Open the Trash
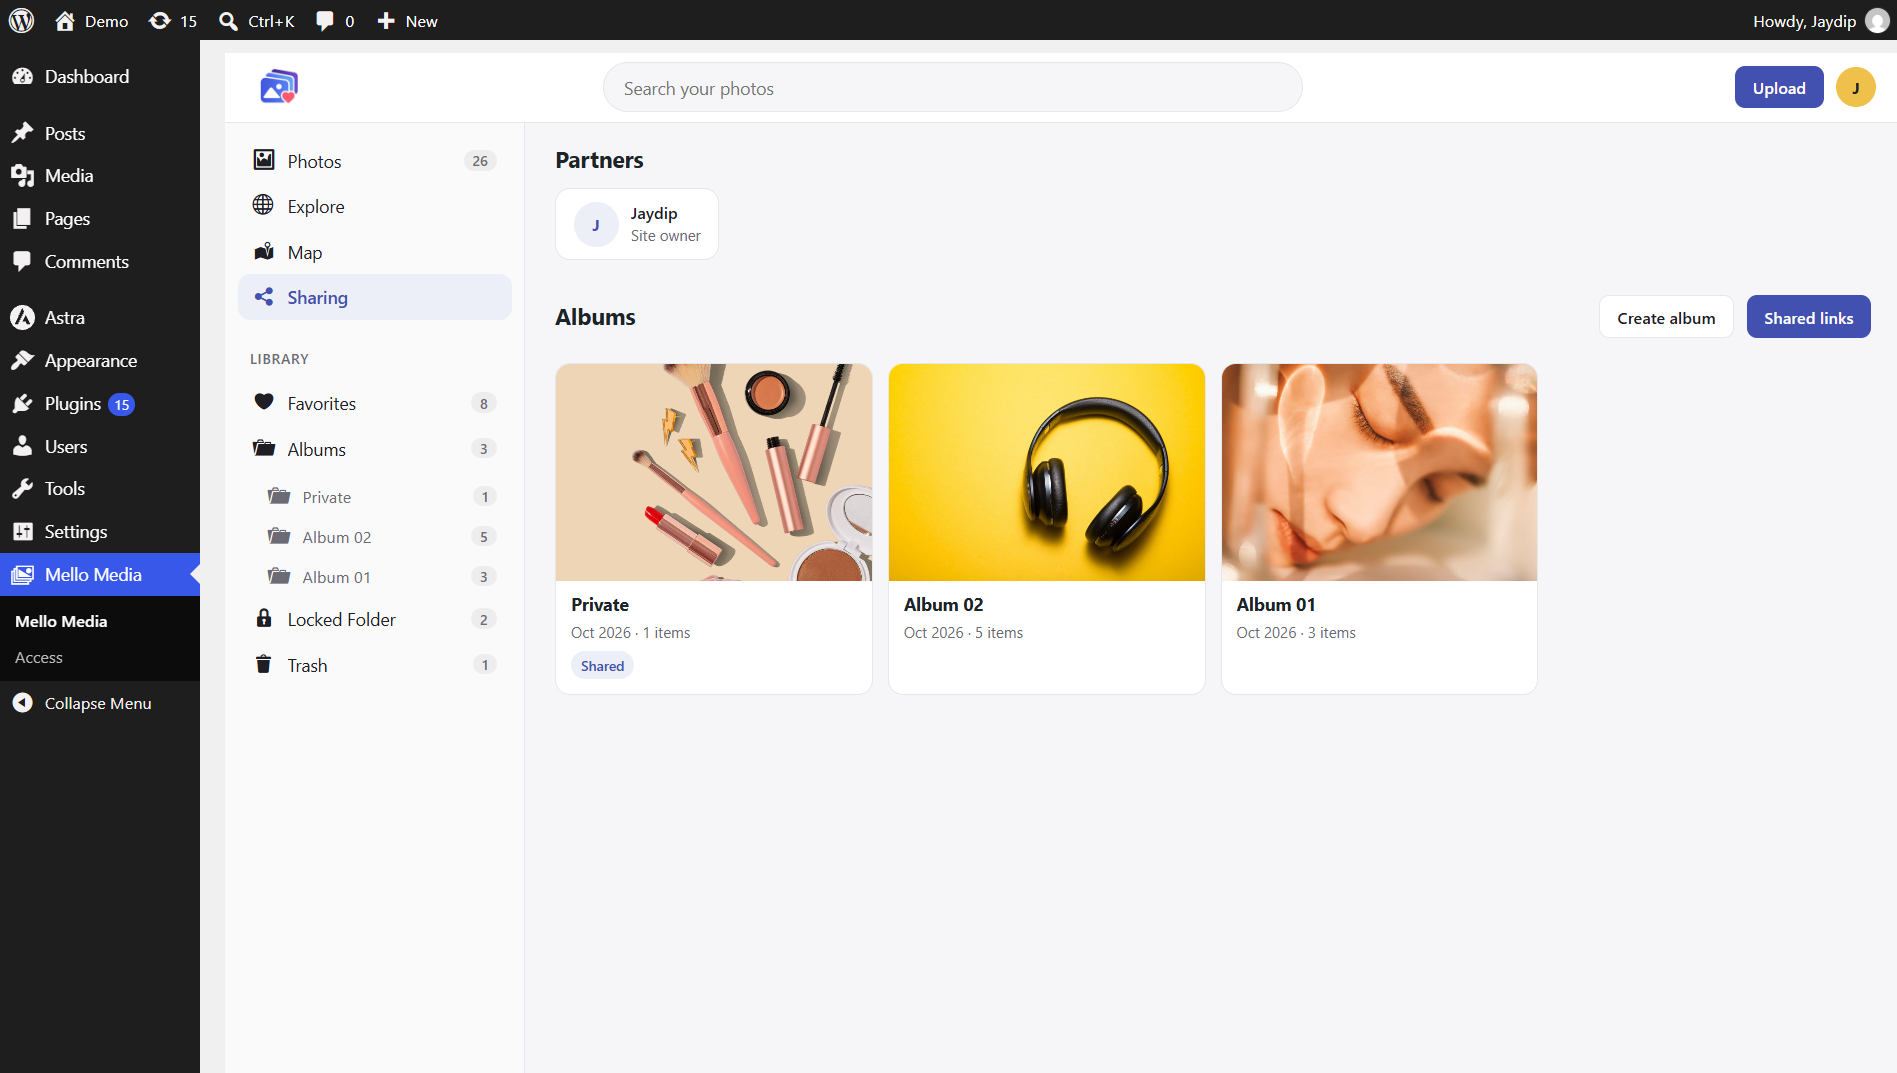 pos(375,665)
